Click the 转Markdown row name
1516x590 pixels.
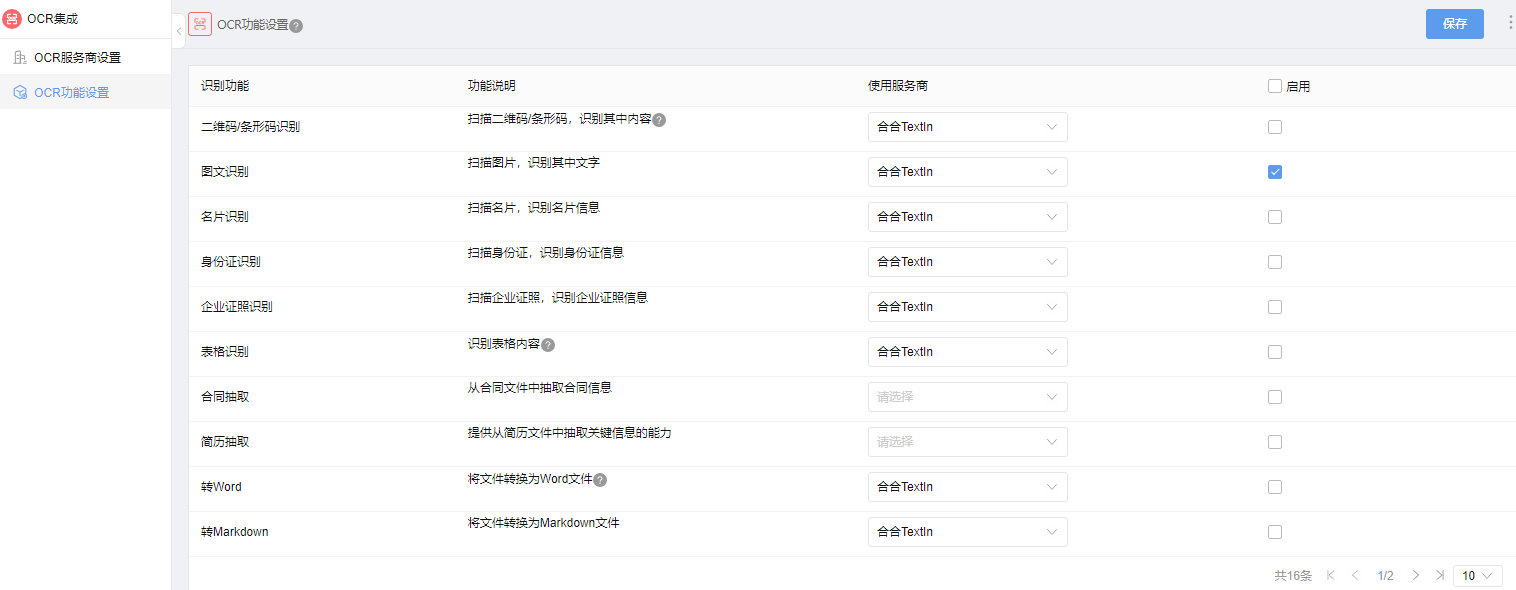click(235, 532)
